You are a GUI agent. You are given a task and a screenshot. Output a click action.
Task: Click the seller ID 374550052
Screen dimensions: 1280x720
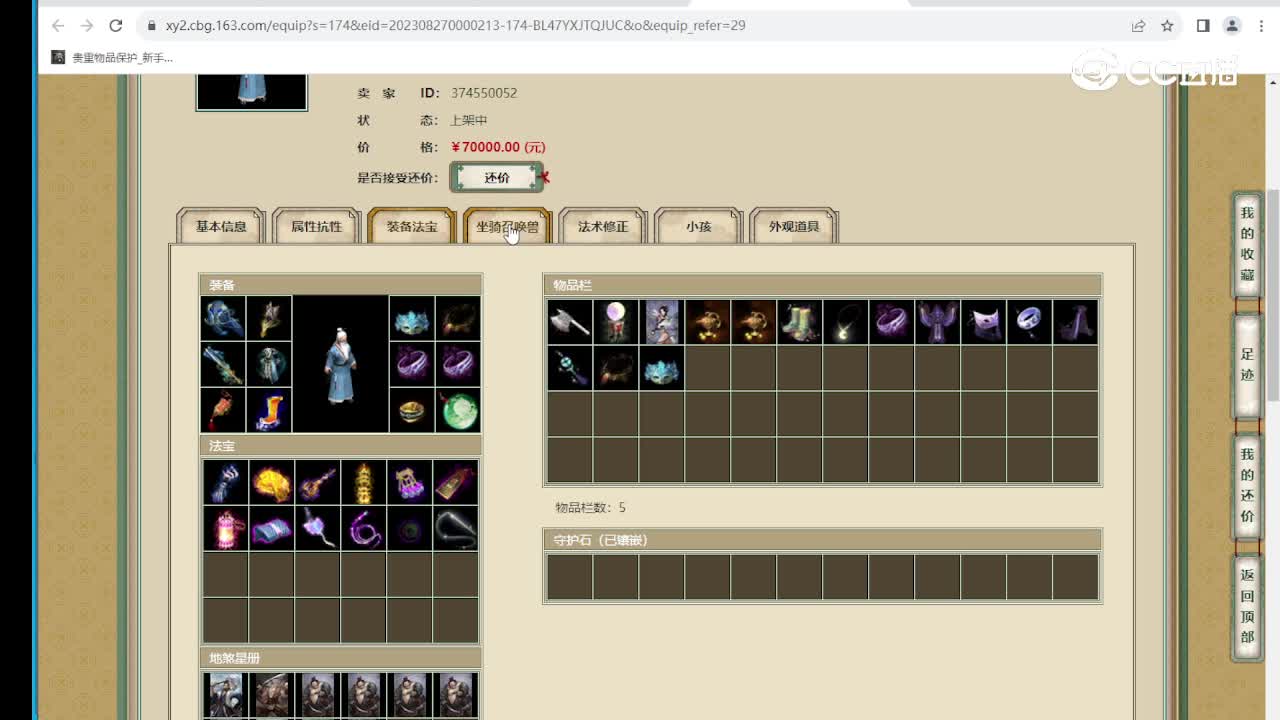point(484,93)
